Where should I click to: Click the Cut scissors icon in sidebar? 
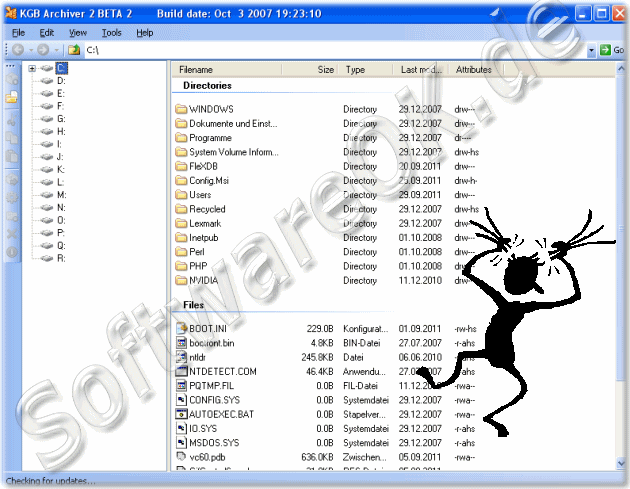point(12,120)
